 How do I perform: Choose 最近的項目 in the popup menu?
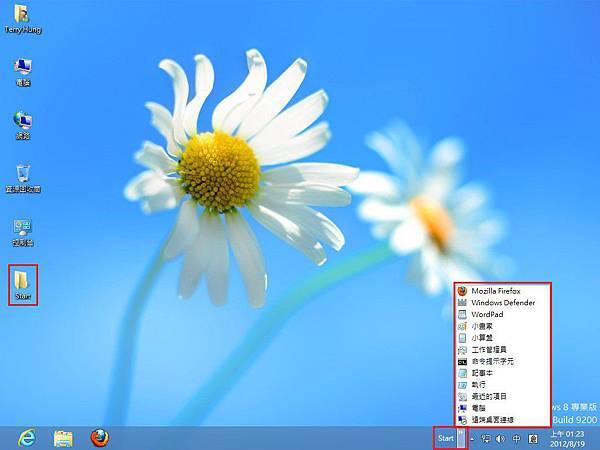[503, 396]
